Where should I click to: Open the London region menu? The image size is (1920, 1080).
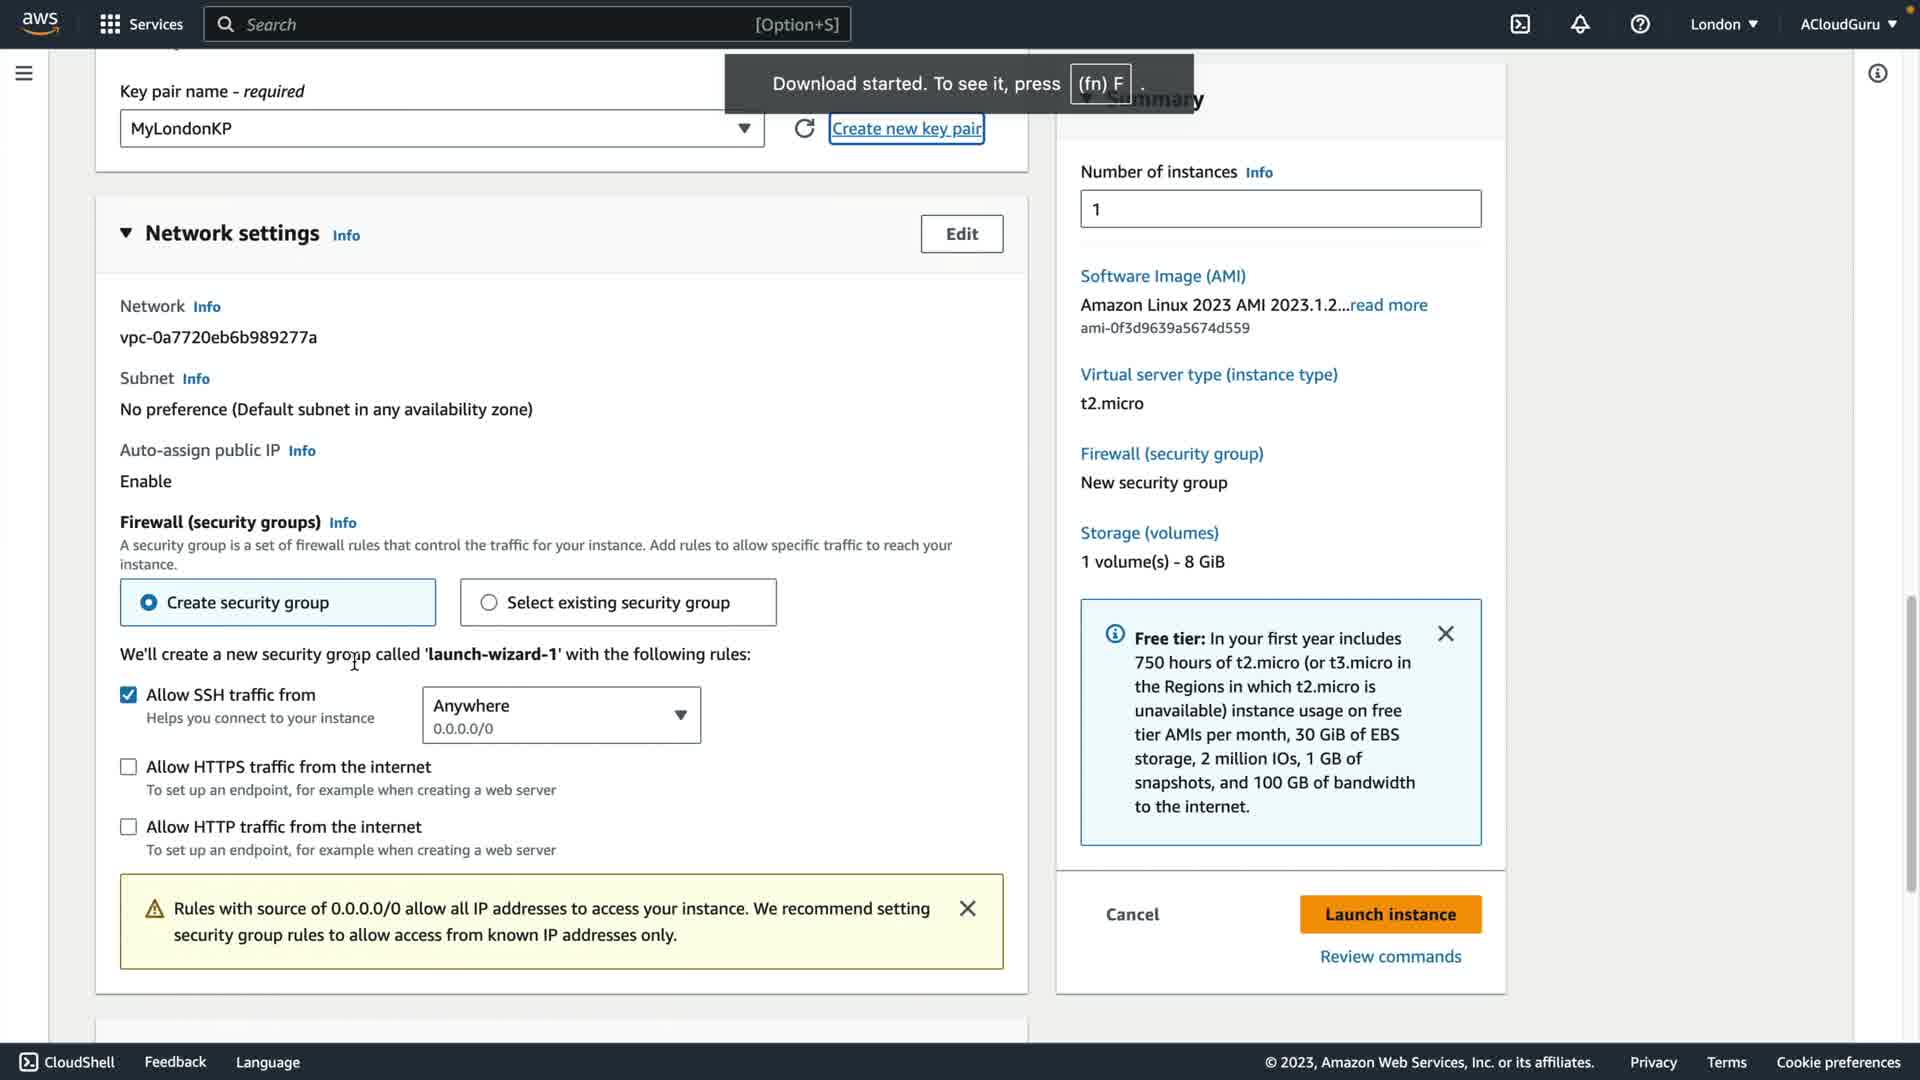click(1723, 24)
